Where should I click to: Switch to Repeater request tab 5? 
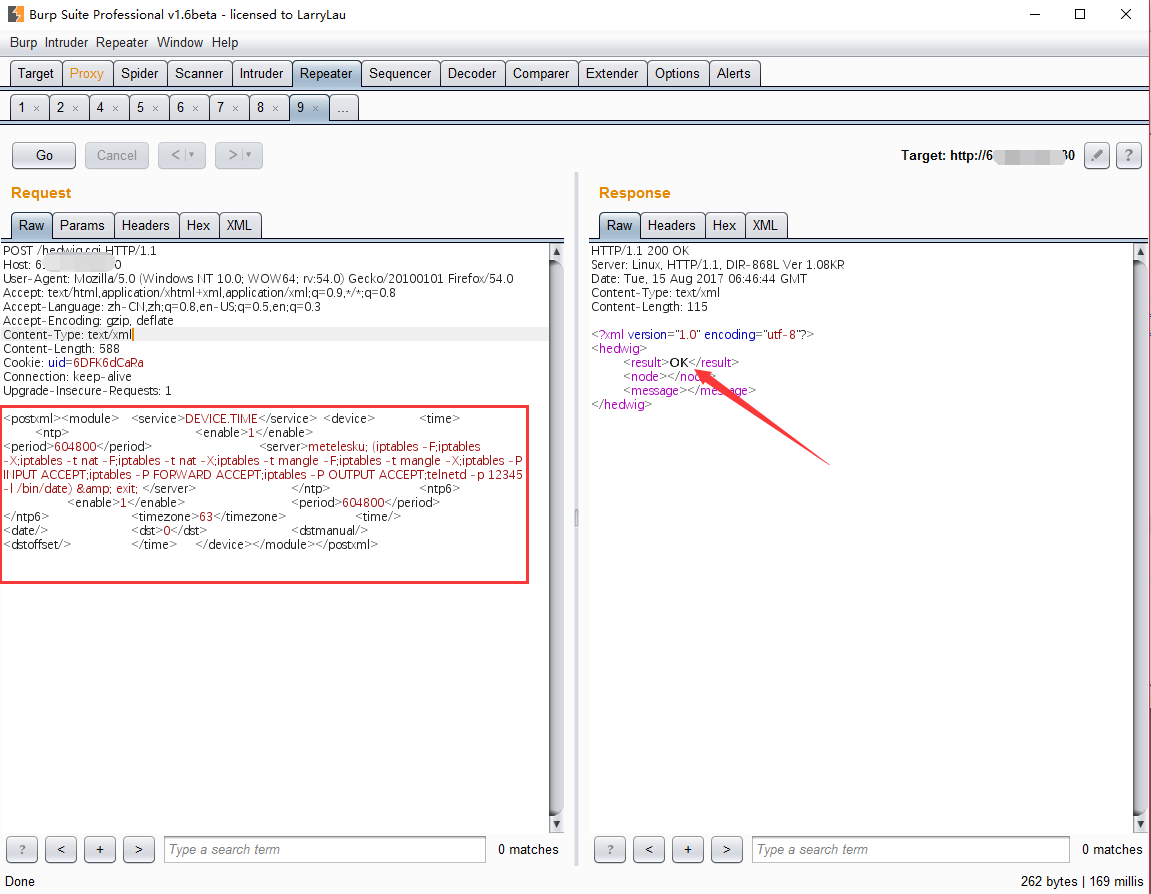148,108
